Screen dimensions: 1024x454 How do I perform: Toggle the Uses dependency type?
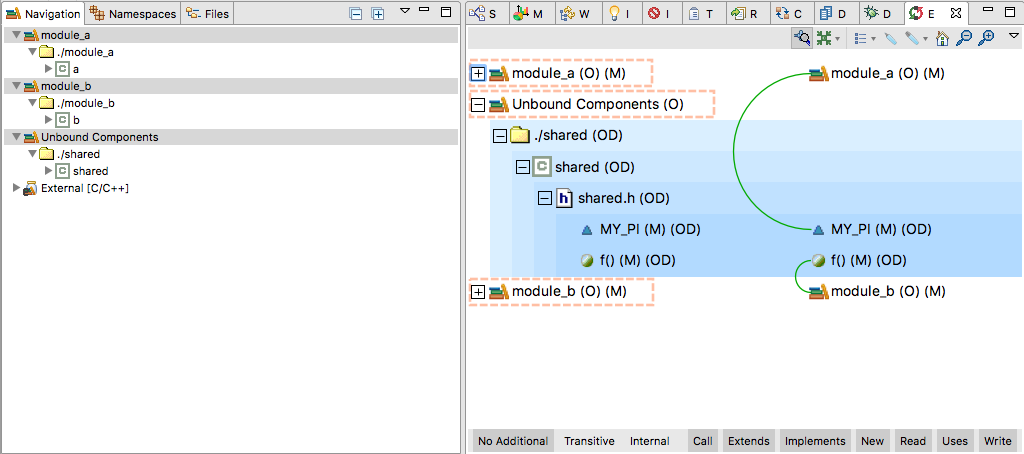954,441
